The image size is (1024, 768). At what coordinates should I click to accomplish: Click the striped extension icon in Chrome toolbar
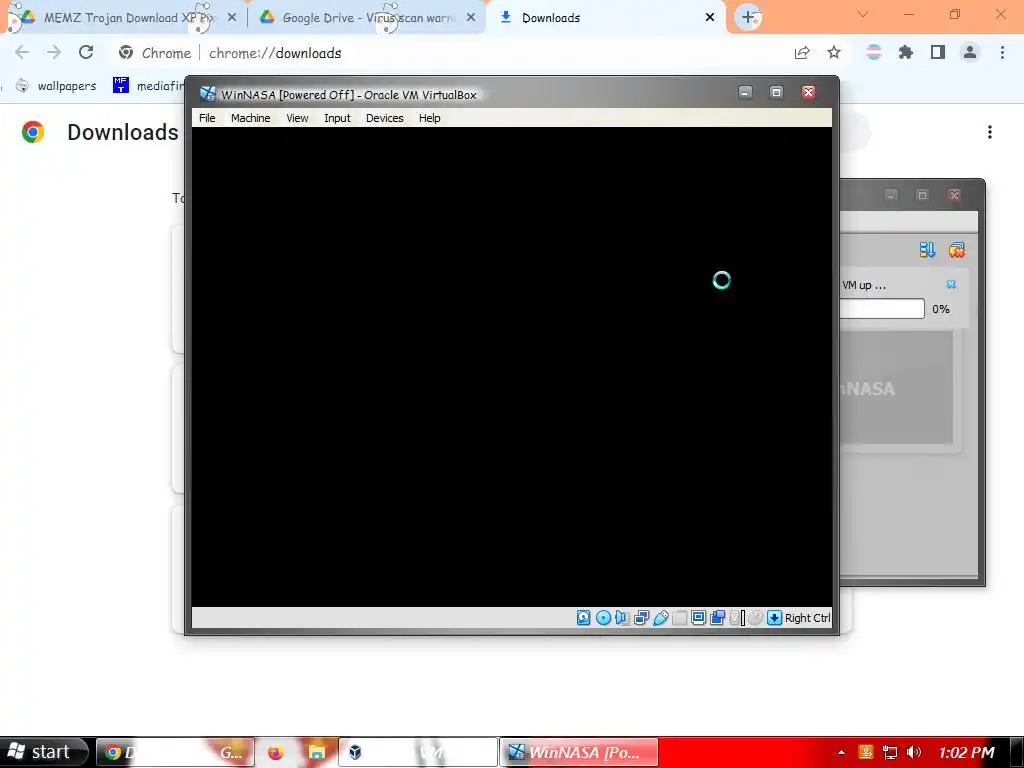(x=874, y=52)
